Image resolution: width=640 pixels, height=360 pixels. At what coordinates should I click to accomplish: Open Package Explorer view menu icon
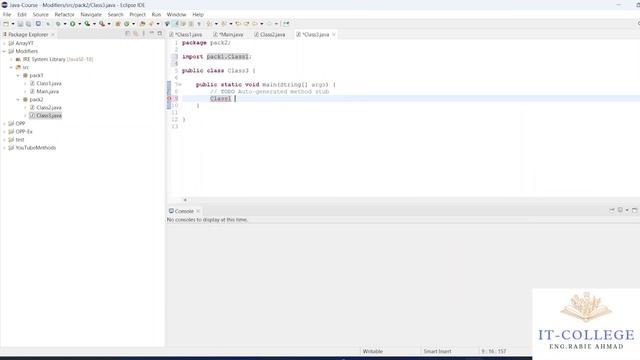(144, 34)
